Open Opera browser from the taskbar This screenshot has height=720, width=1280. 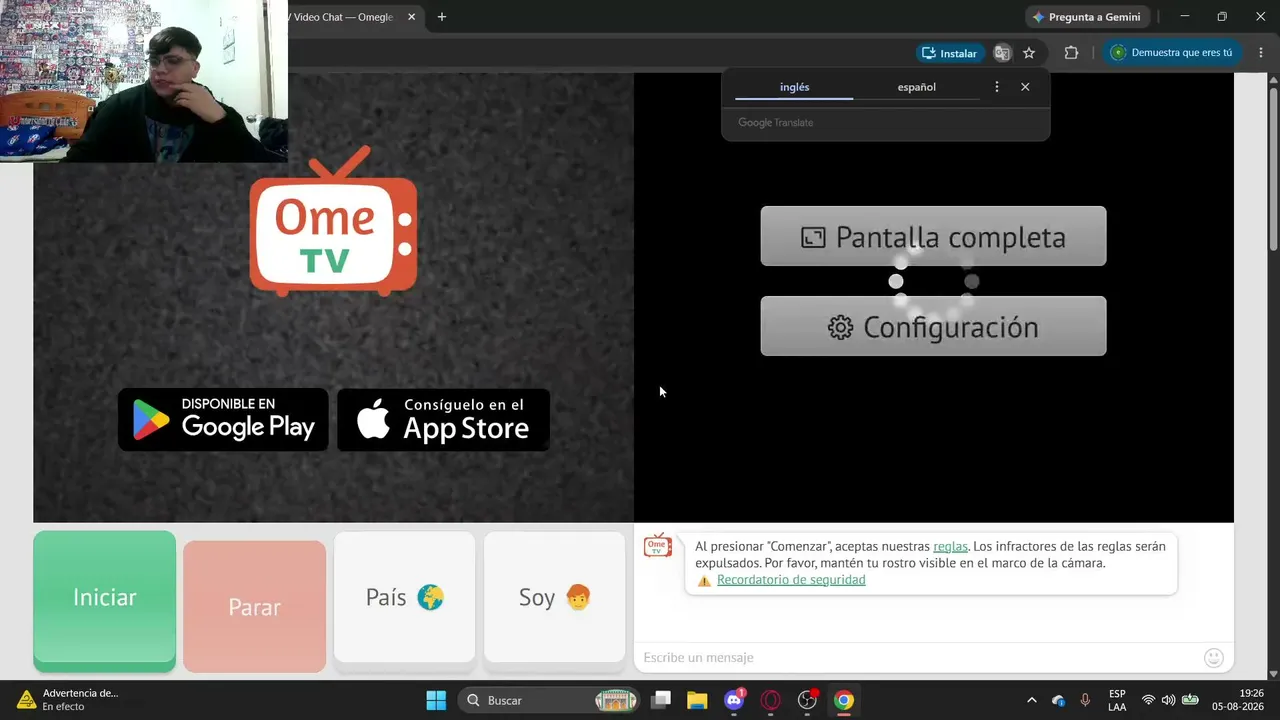(771, 700)
